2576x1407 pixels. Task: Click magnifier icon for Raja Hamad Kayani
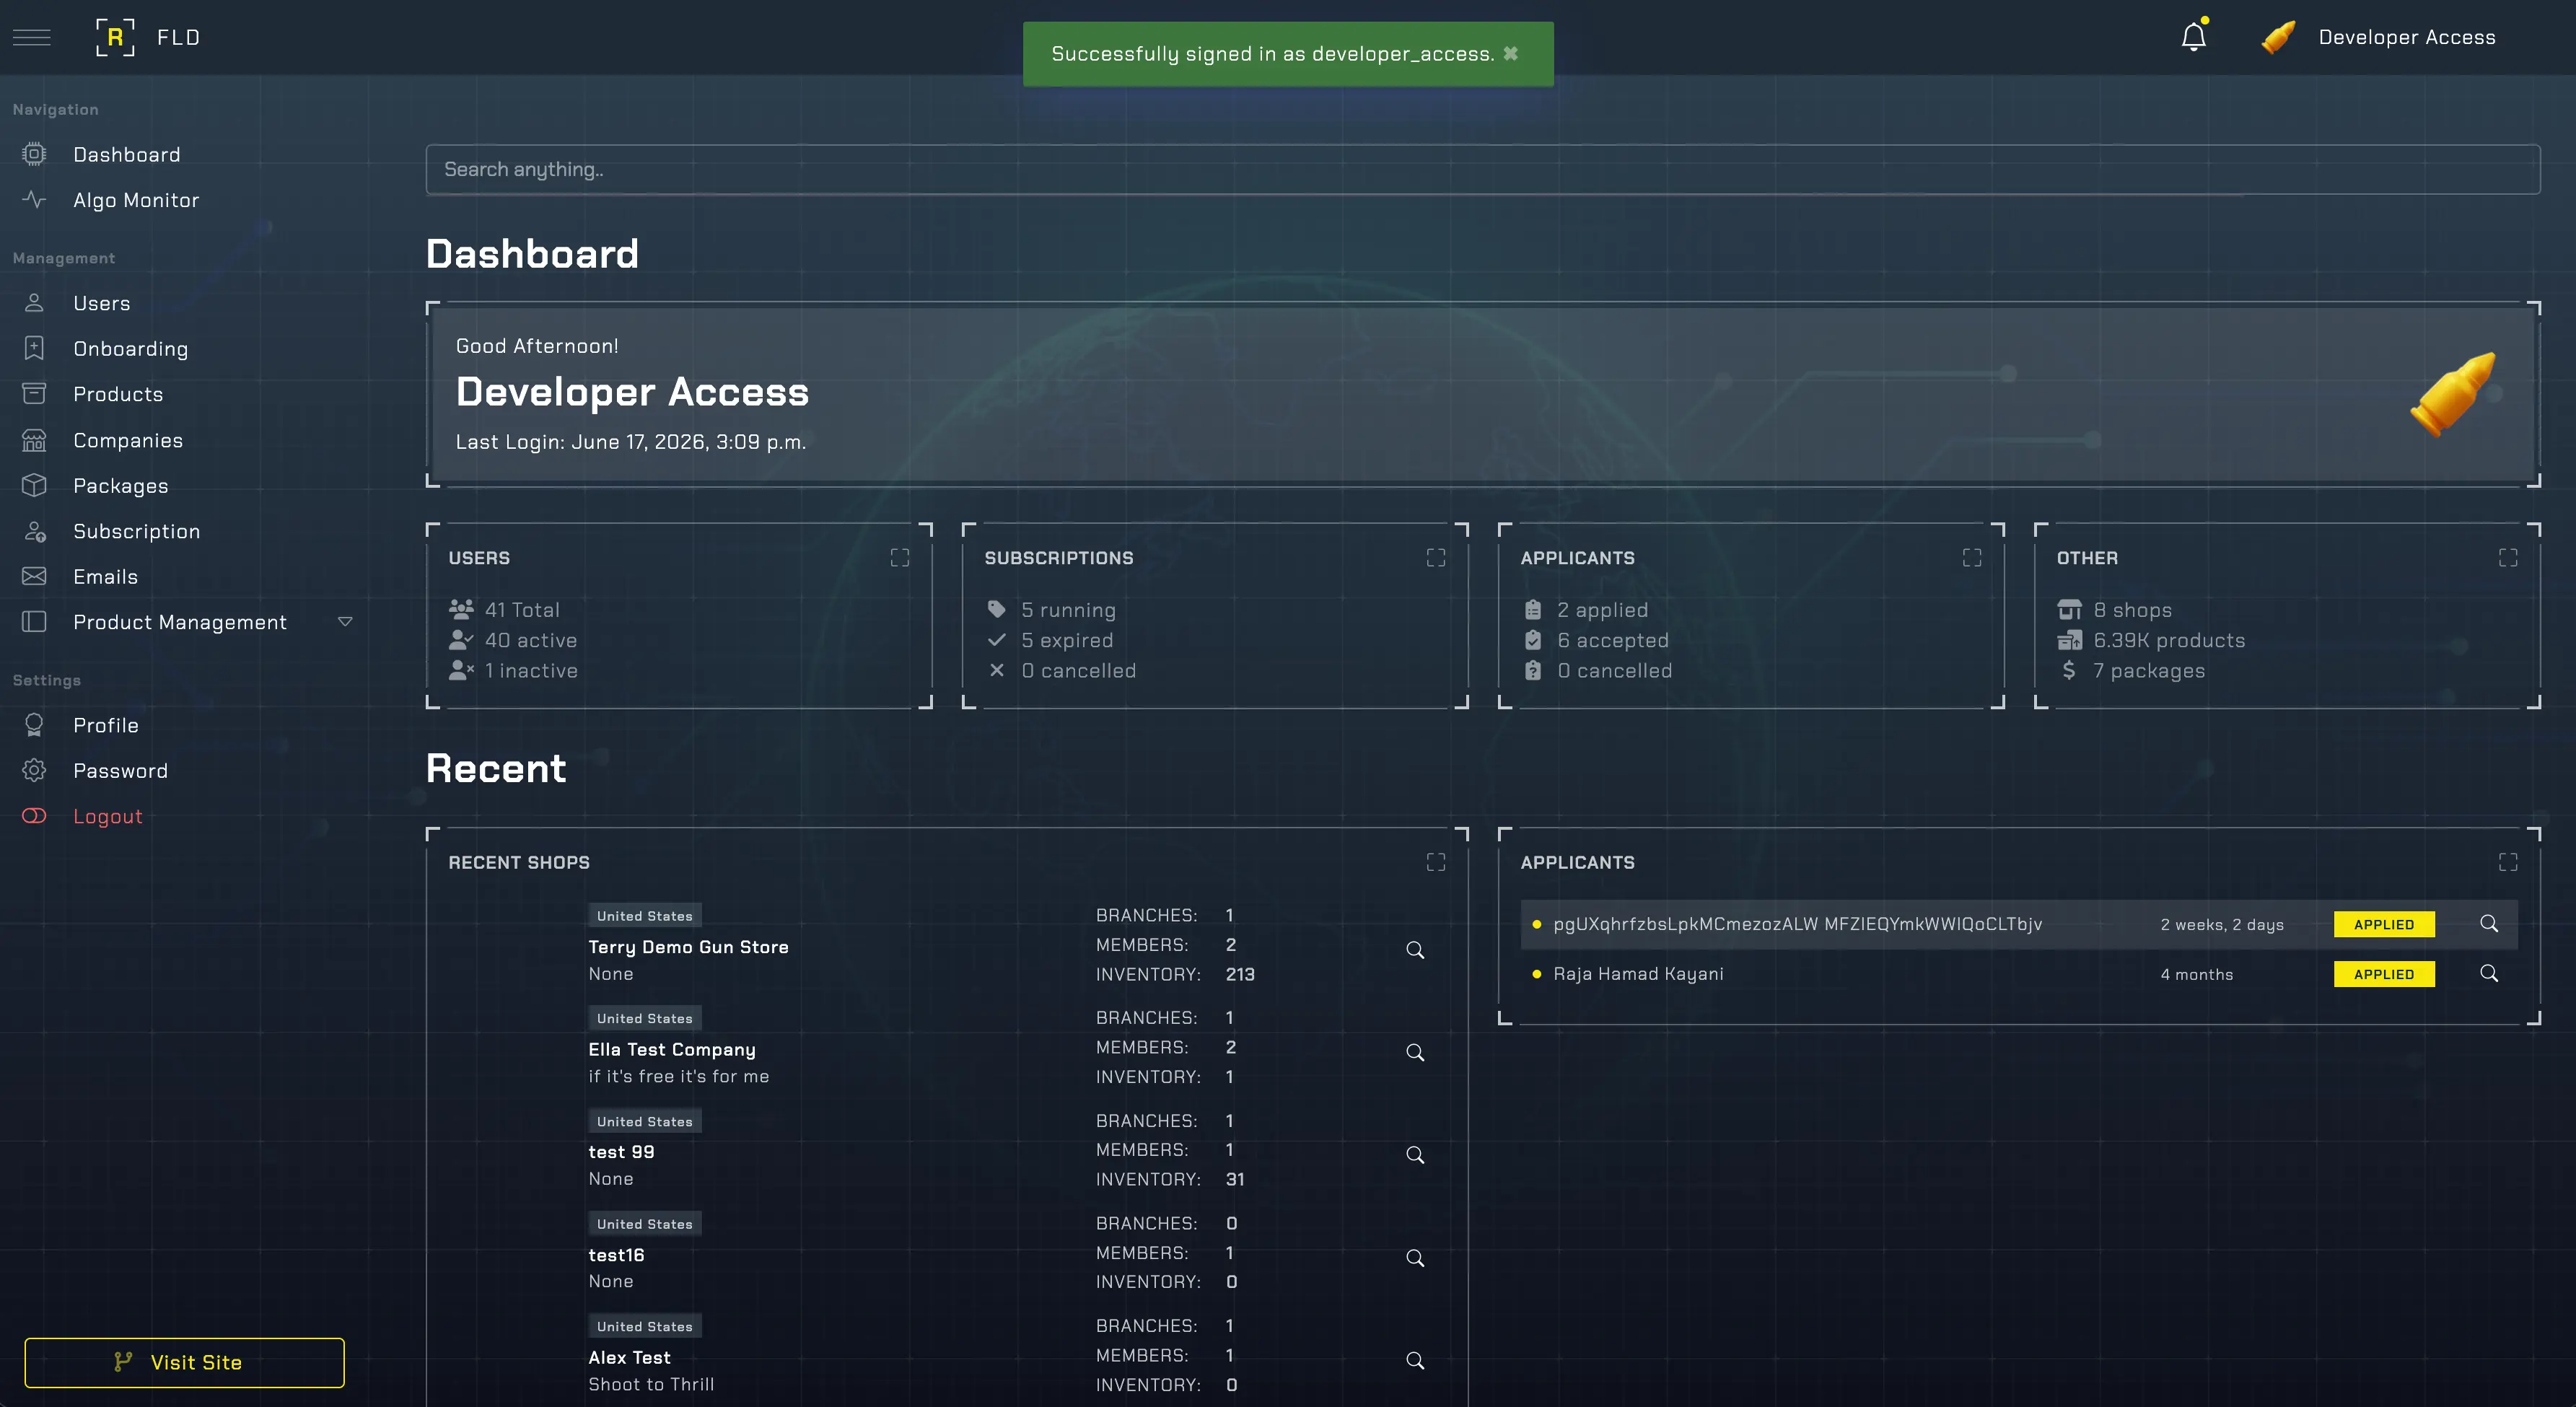point(2488,974)
